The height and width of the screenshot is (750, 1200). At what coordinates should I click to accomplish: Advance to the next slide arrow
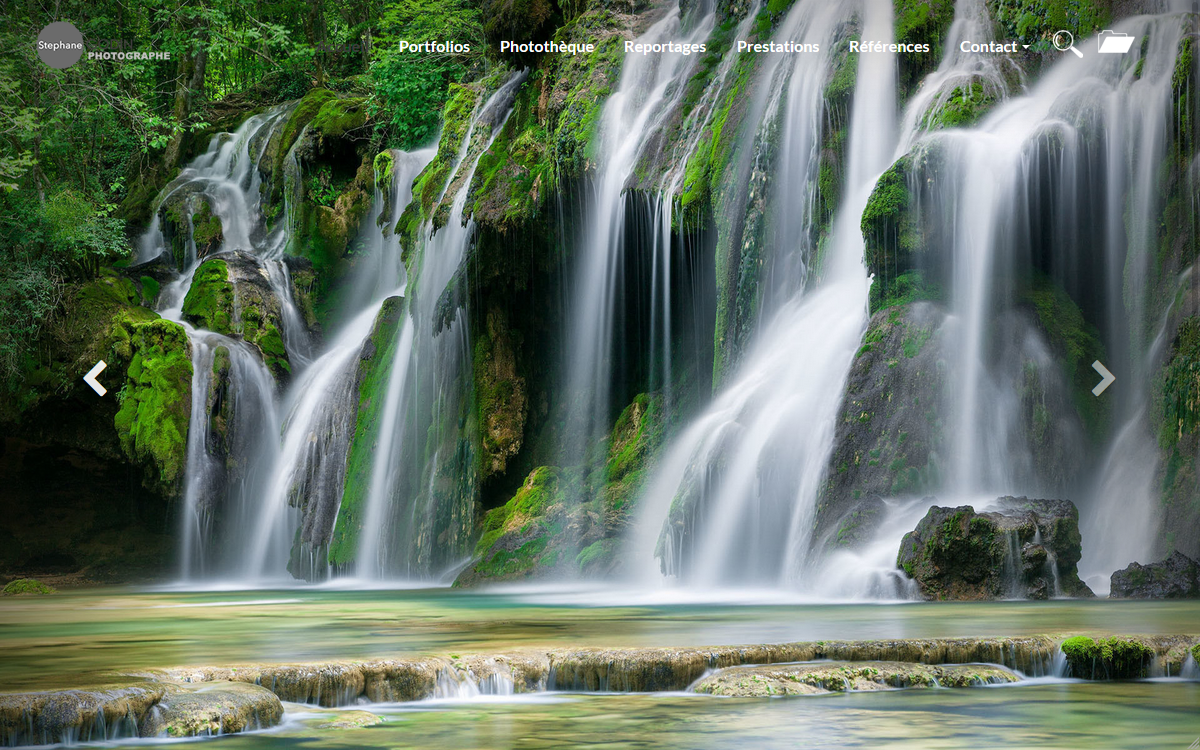tap(1103, 378)
